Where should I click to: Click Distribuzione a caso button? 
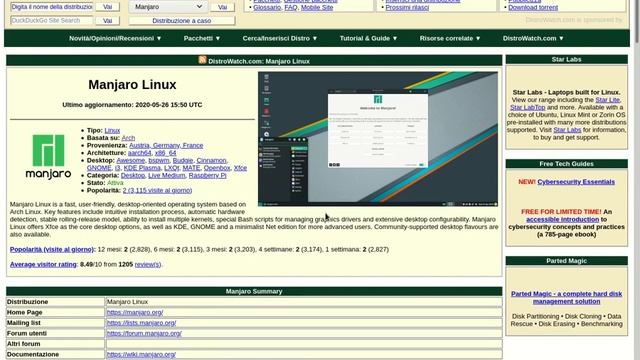[182, 20]
